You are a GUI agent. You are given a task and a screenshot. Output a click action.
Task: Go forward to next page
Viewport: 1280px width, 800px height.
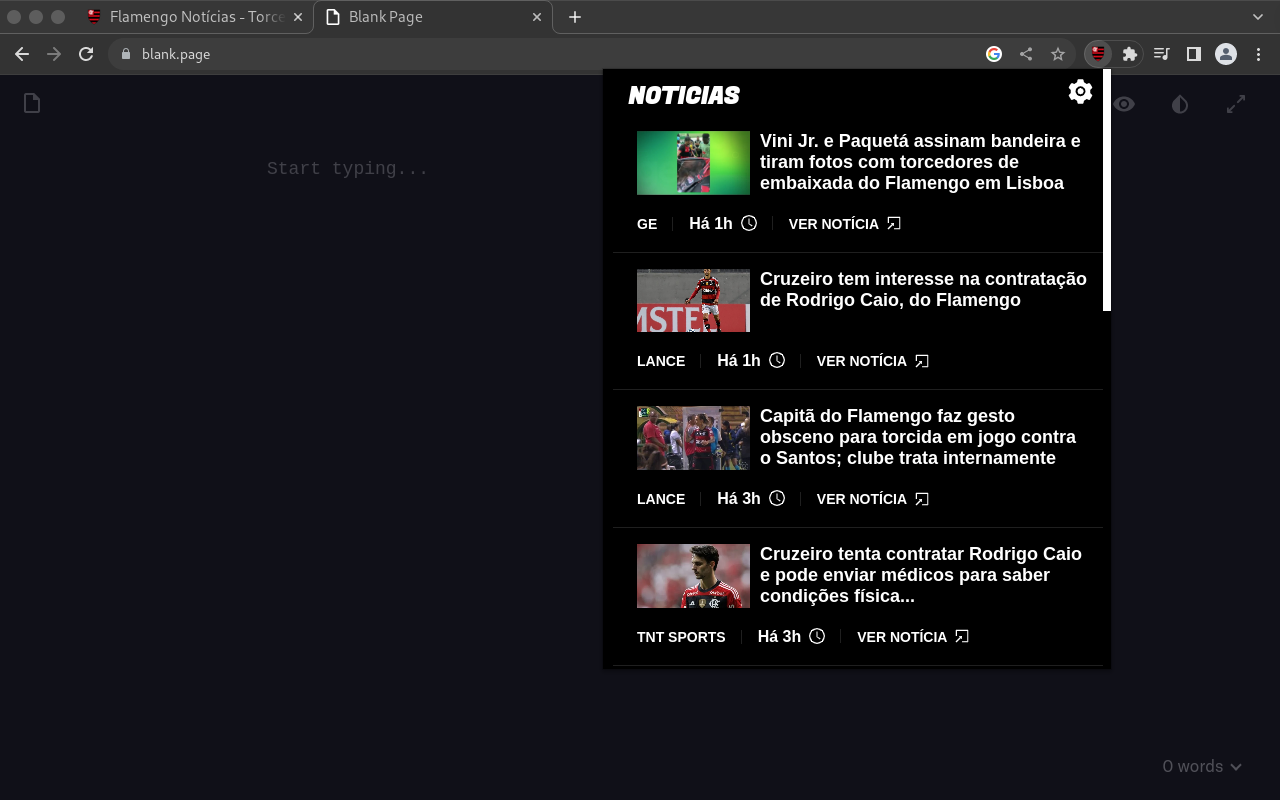point(54,54)
